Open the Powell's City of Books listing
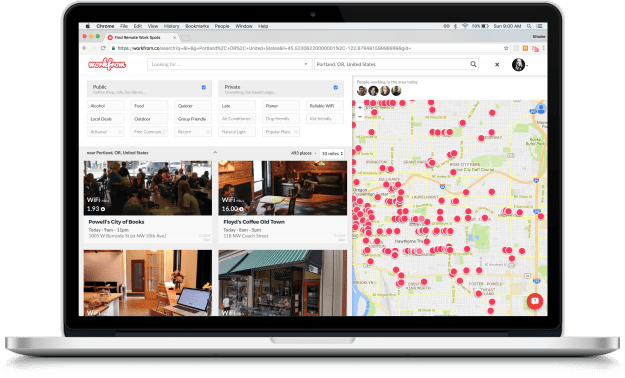The height and width of the screenshot is (378, 625). click(116, 222)
